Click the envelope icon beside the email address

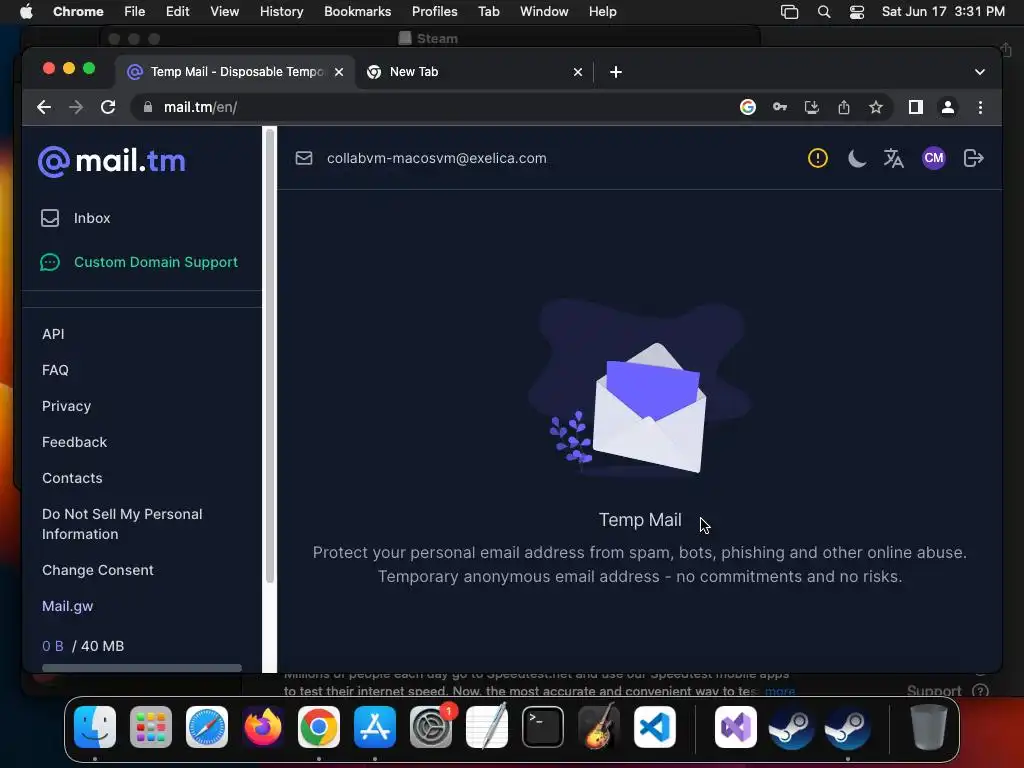(304, 158)
